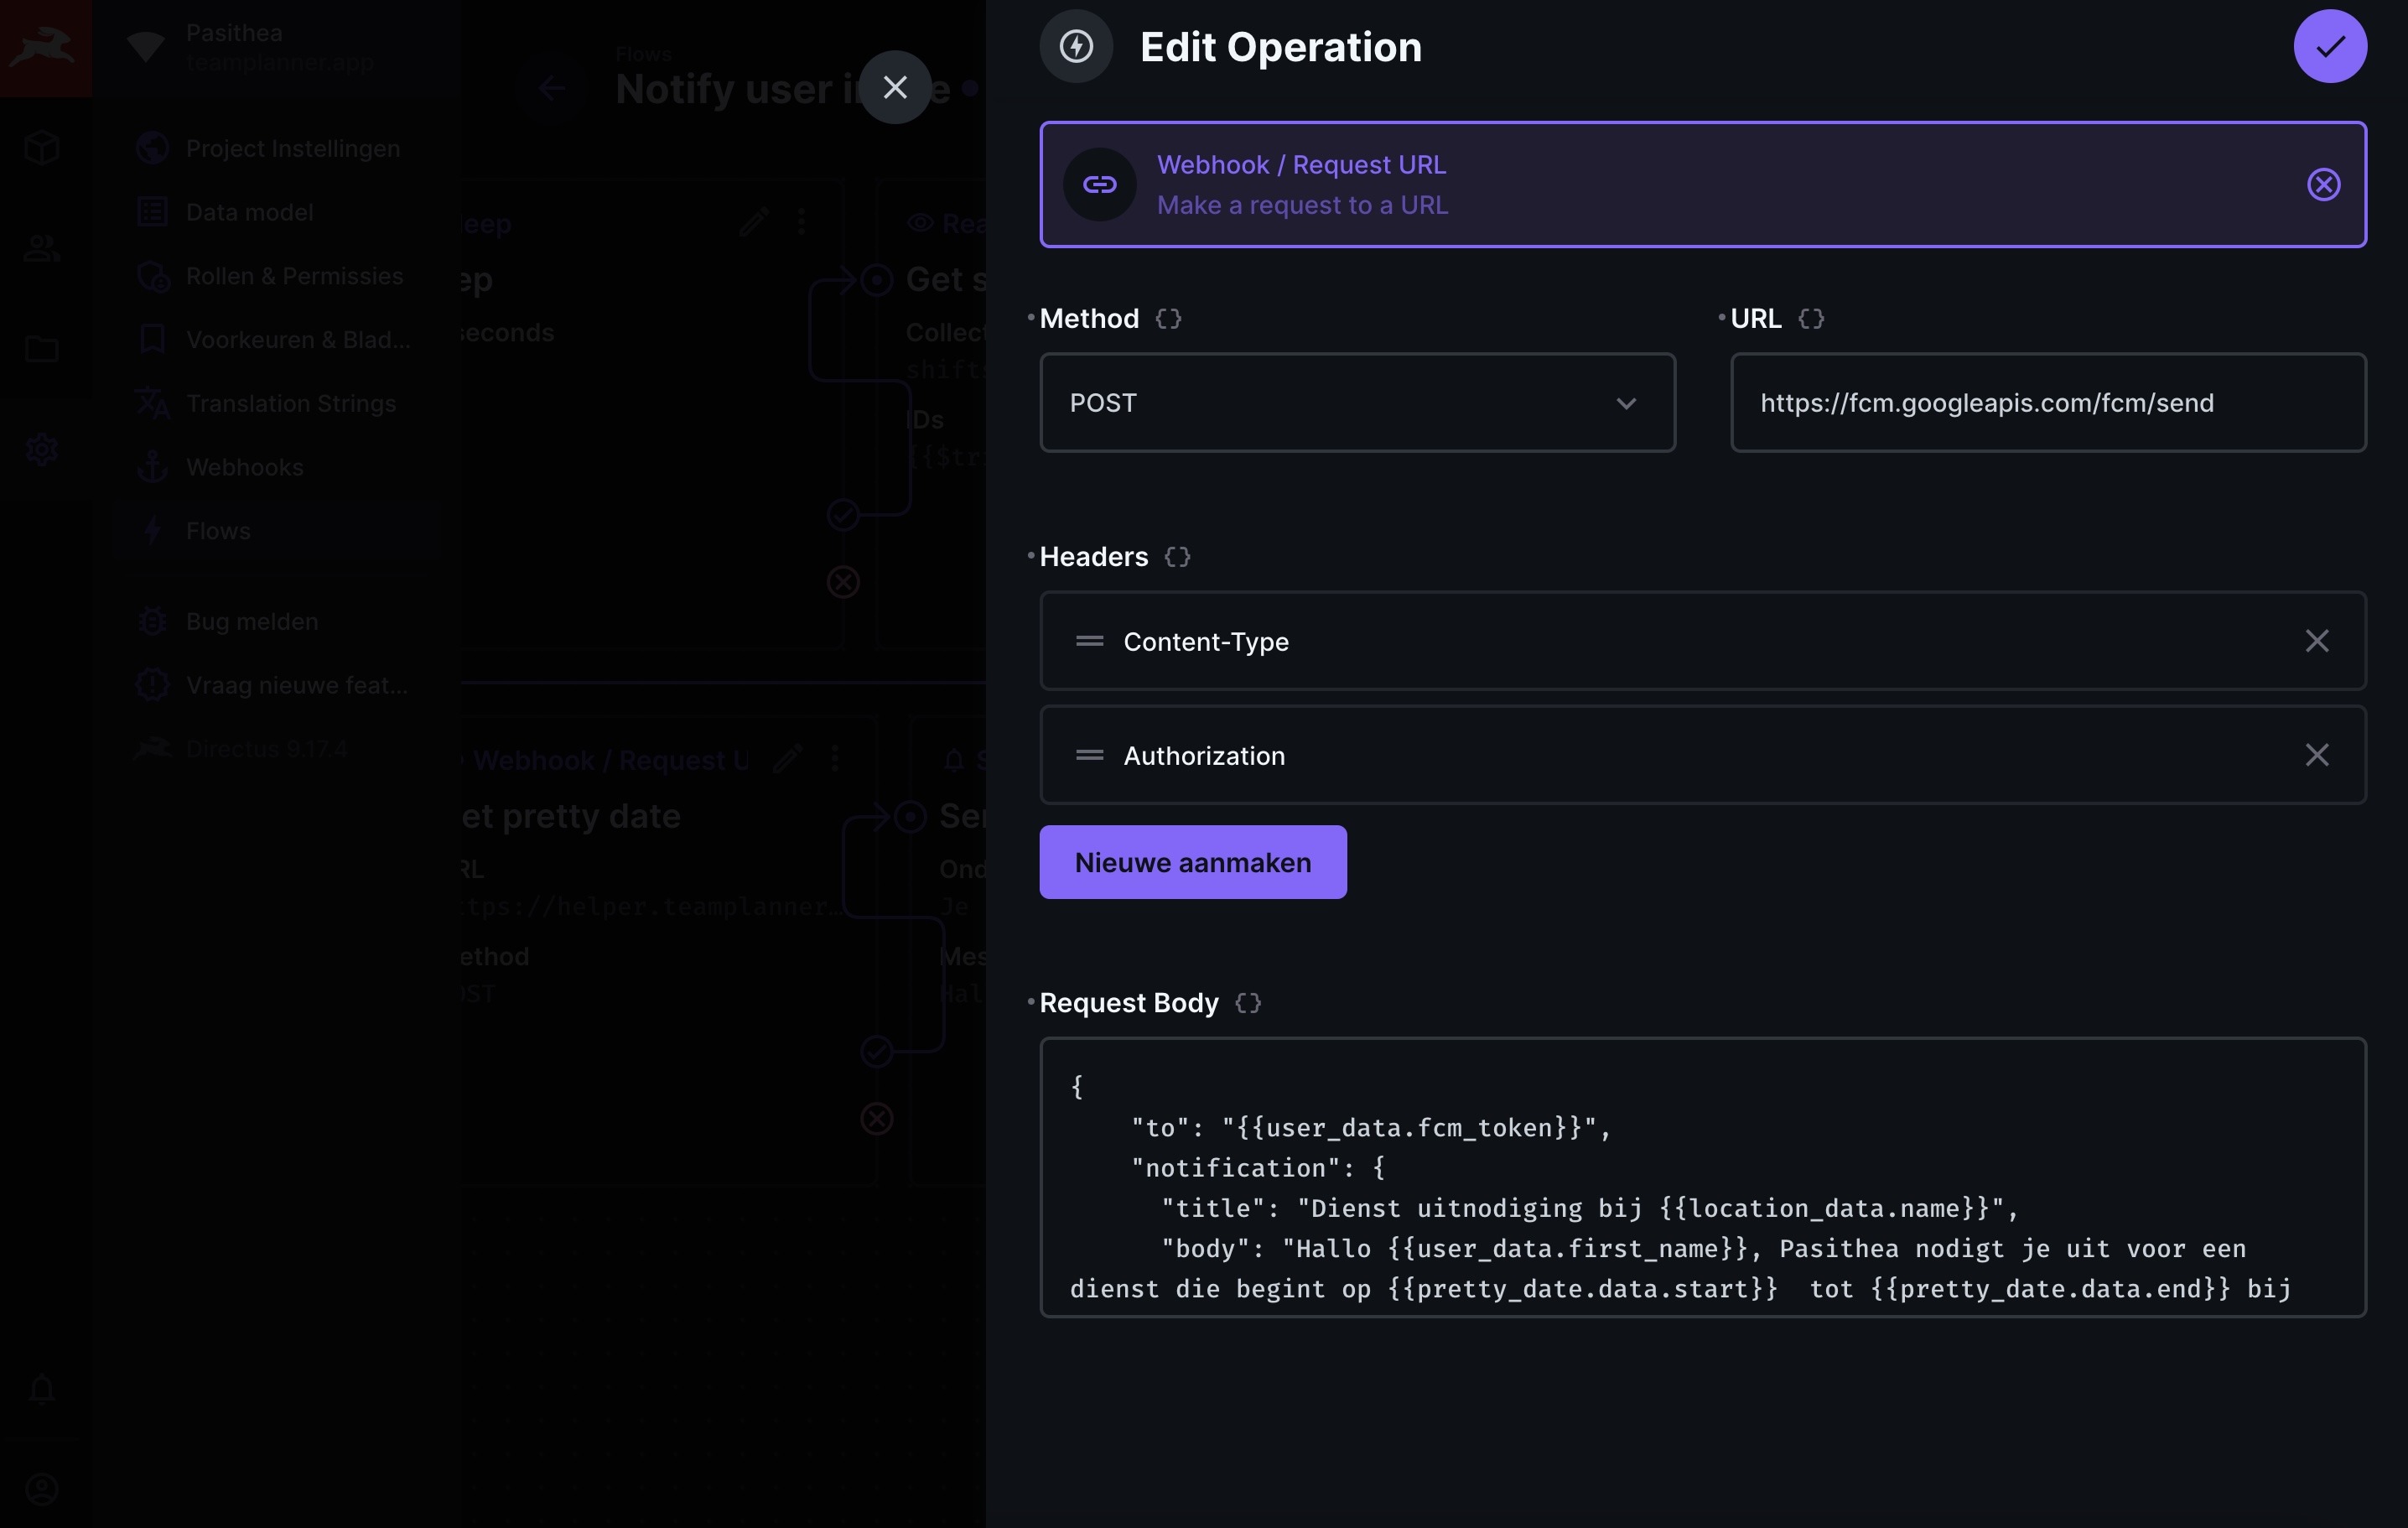Open Get pretty date operation options menu
This screenshot has width=2408, height=1528.
coord(835,759)
